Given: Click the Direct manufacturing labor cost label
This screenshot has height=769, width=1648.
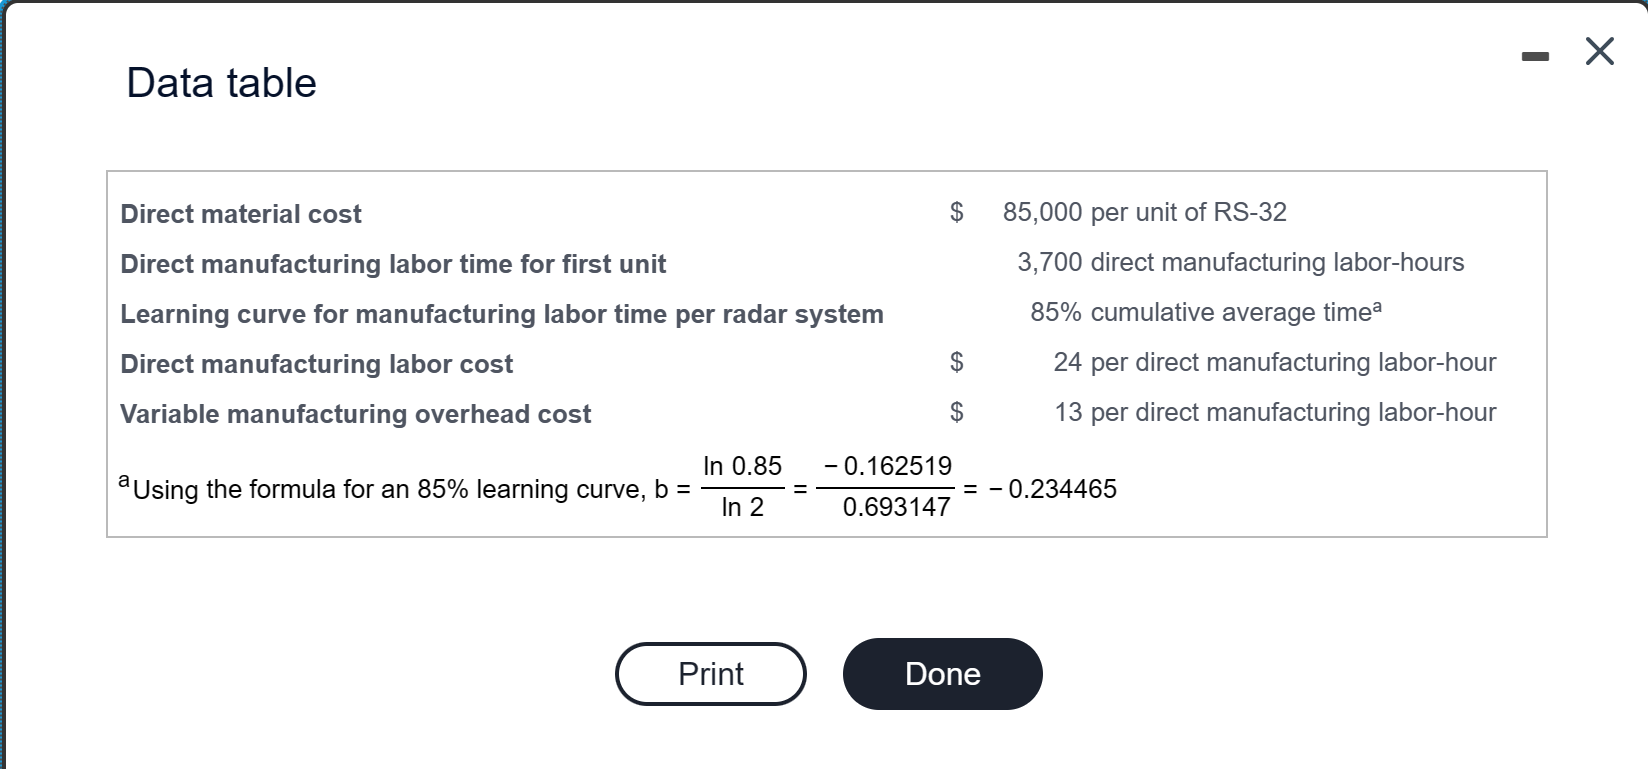Looking at the screenshot, I should click(316, 364).
